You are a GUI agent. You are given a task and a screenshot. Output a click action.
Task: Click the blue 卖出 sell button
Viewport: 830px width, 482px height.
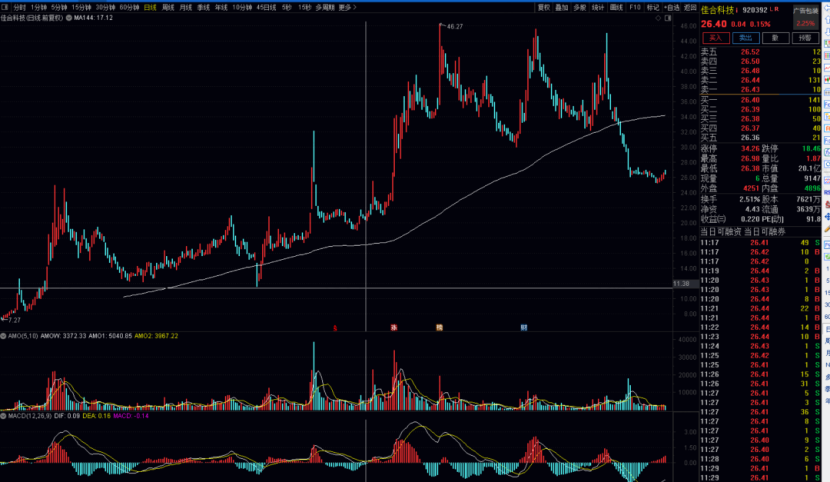[745, 36]
